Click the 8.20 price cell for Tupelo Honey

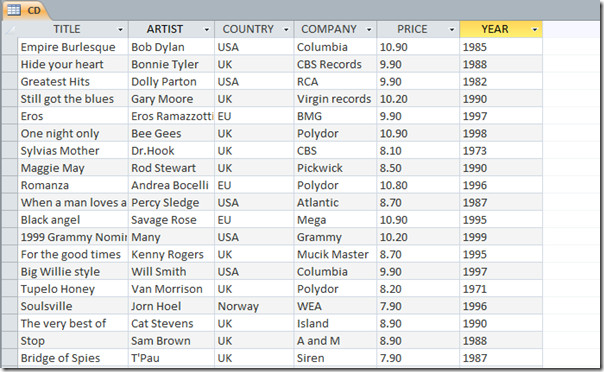tap(418, 289)
